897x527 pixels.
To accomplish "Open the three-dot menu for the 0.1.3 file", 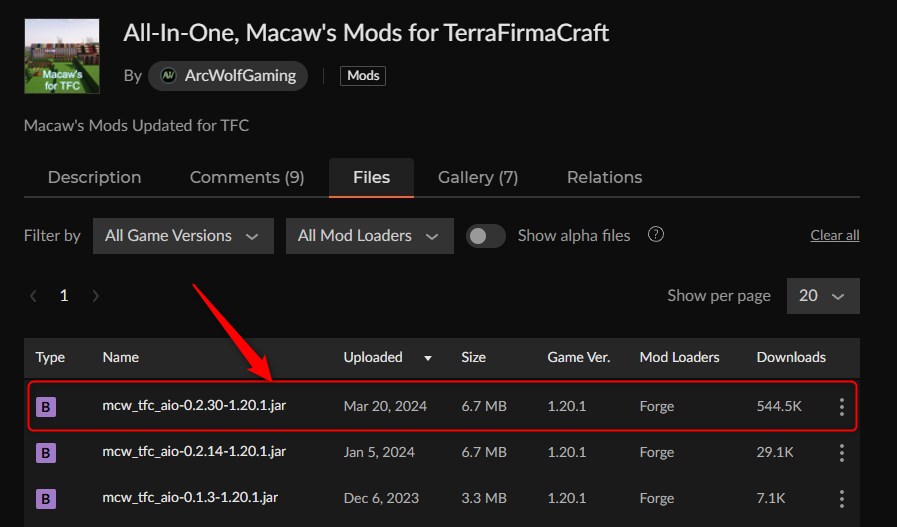I will click(x=842, y=499).
